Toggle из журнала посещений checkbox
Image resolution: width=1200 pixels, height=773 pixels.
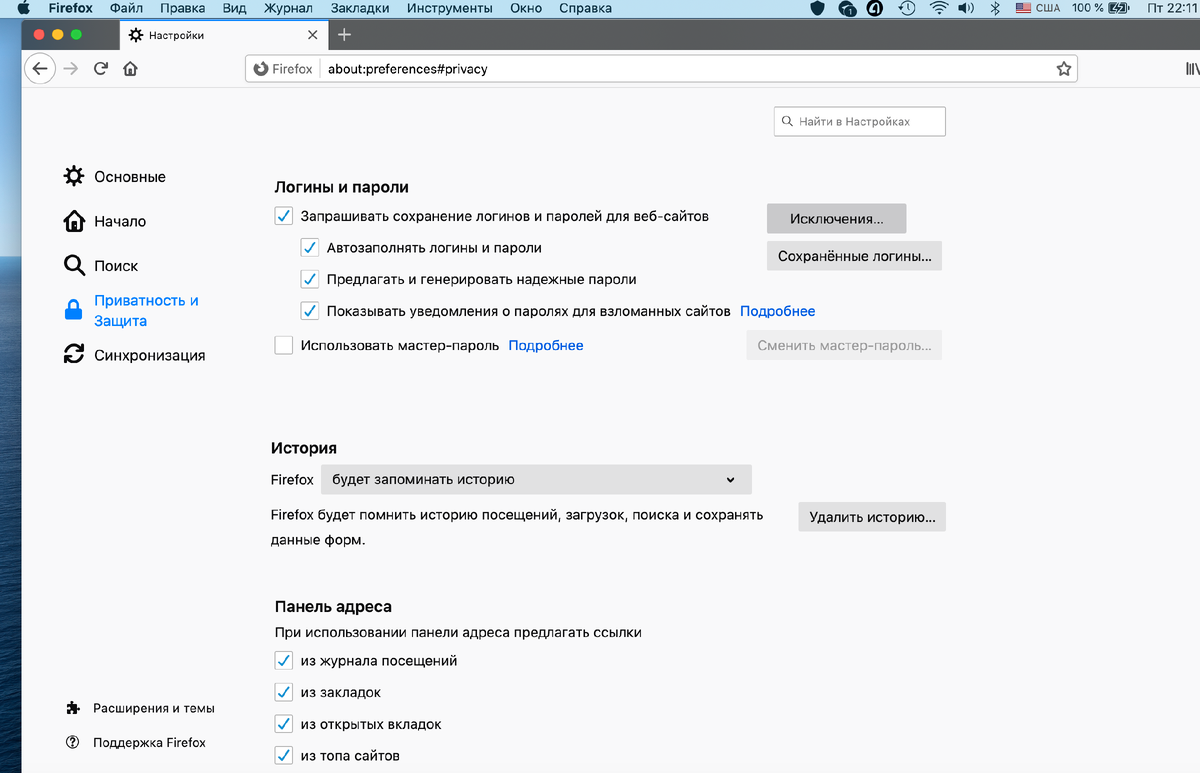[284, 661]
